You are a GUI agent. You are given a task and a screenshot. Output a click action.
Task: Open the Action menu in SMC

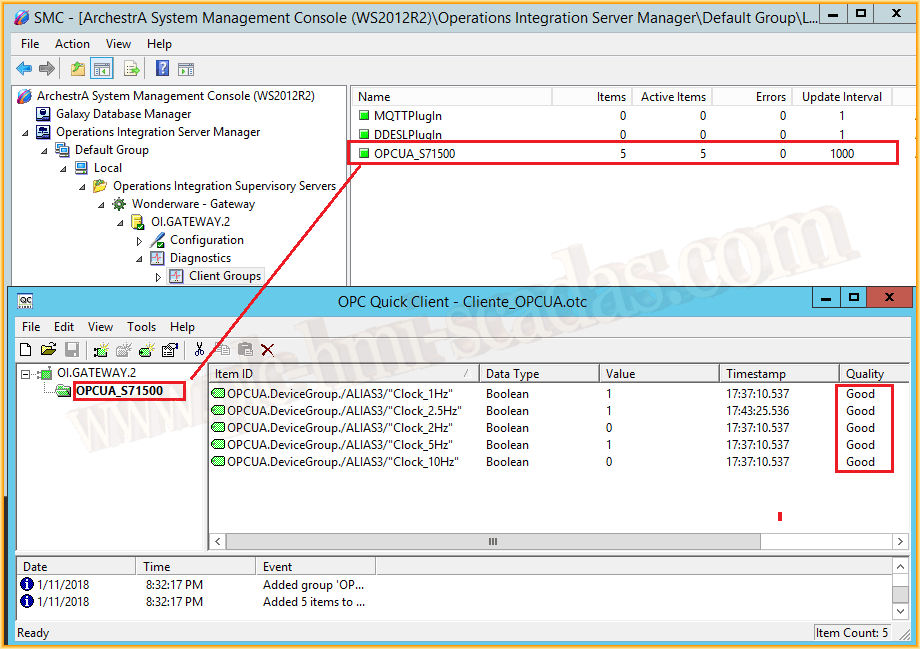[72, 44]
